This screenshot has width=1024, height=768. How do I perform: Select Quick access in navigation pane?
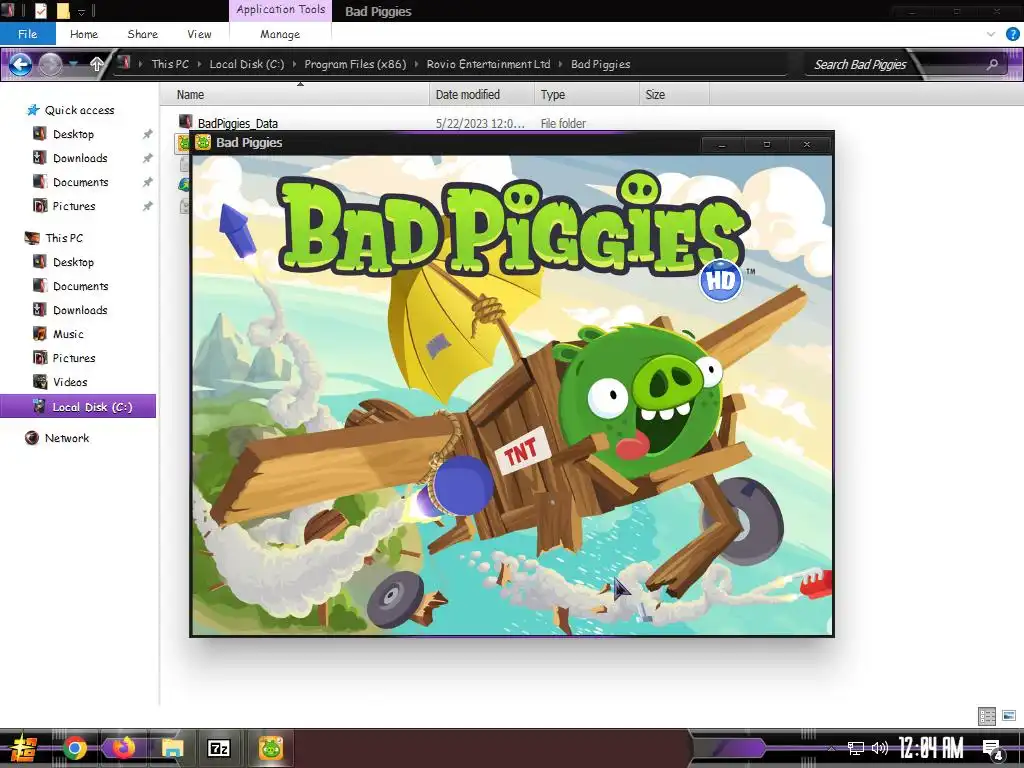pyautogui.click(x=79, y=110)
